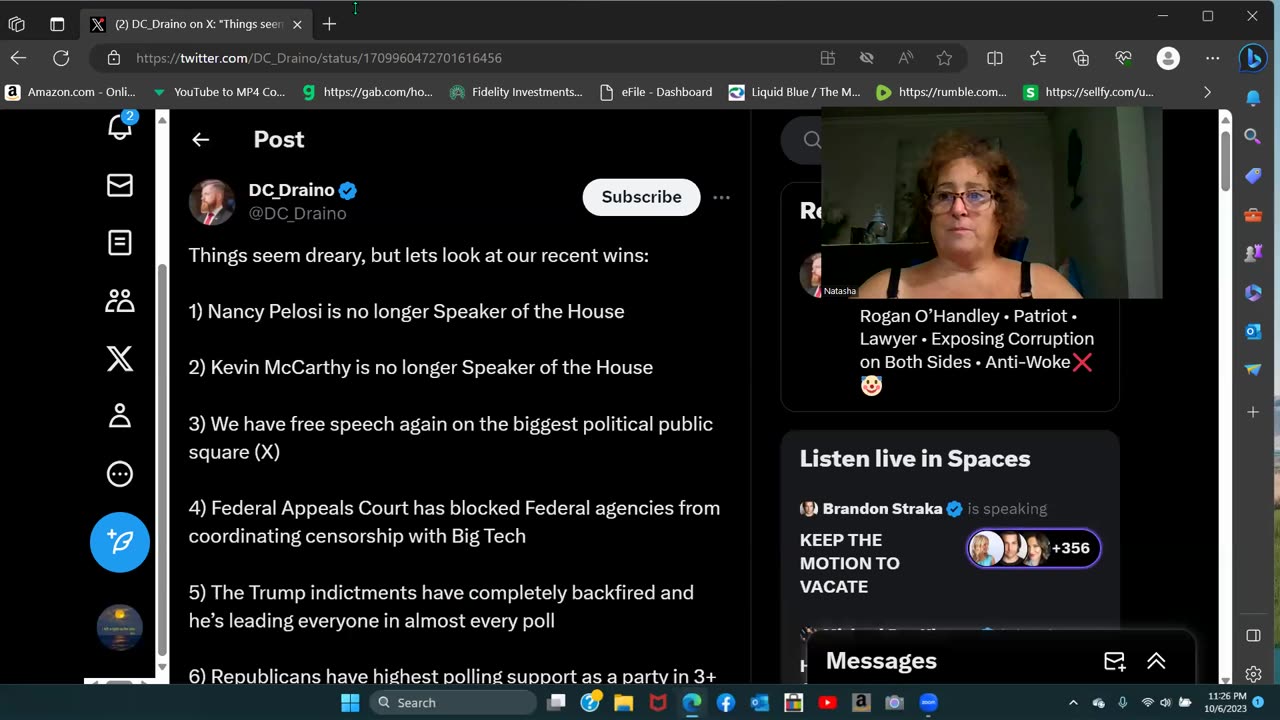Open a new browser tab
The width and height of the screenshot is (1280, 720).
(x=329, y=24)
